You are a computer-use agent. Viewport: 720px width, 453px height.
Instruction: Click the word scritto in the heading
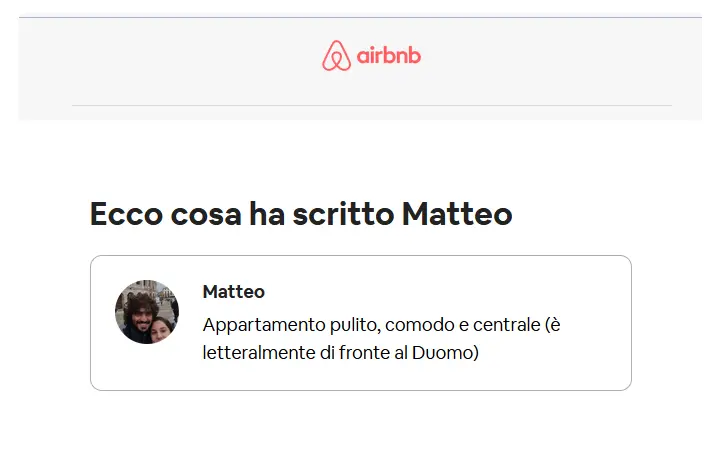pos(343,214)
